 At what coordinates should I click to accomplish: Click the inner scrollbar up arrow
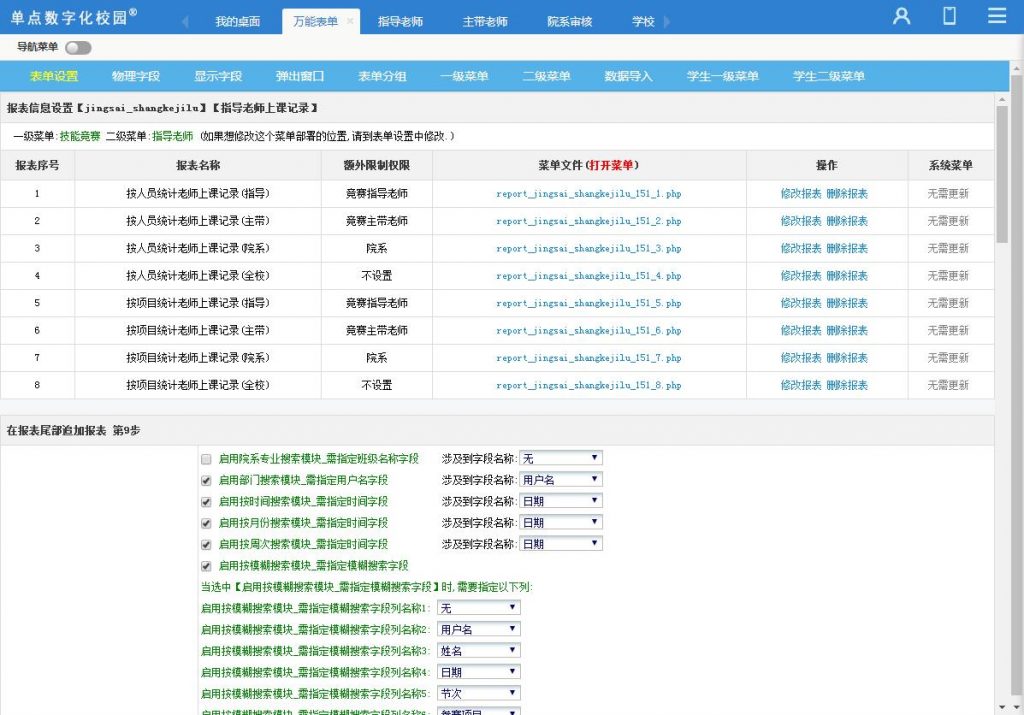(1002, 99)
